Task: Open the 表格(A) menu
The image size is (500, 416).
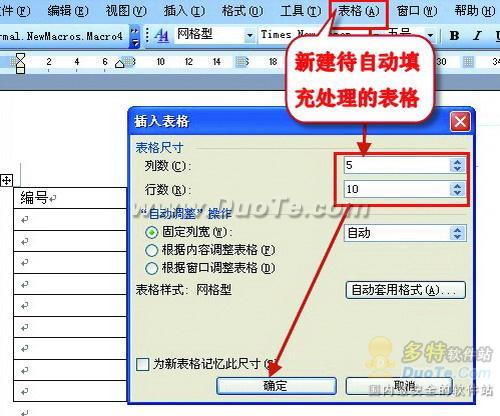Action: [359, 11]
